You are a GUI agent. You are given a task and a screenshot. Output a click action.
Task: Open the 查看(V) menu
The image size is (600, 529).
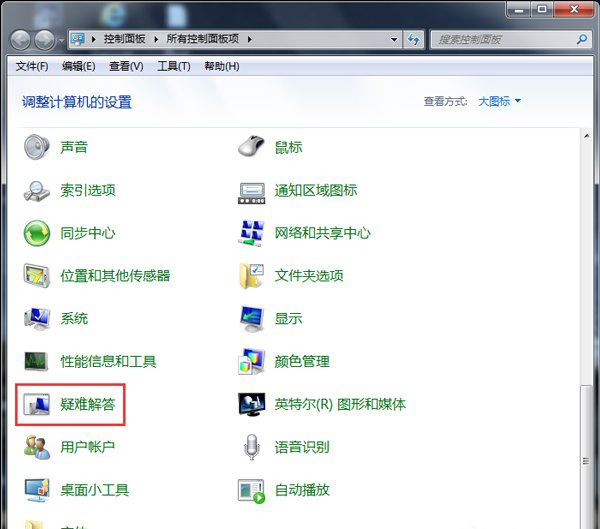[126, 66]
